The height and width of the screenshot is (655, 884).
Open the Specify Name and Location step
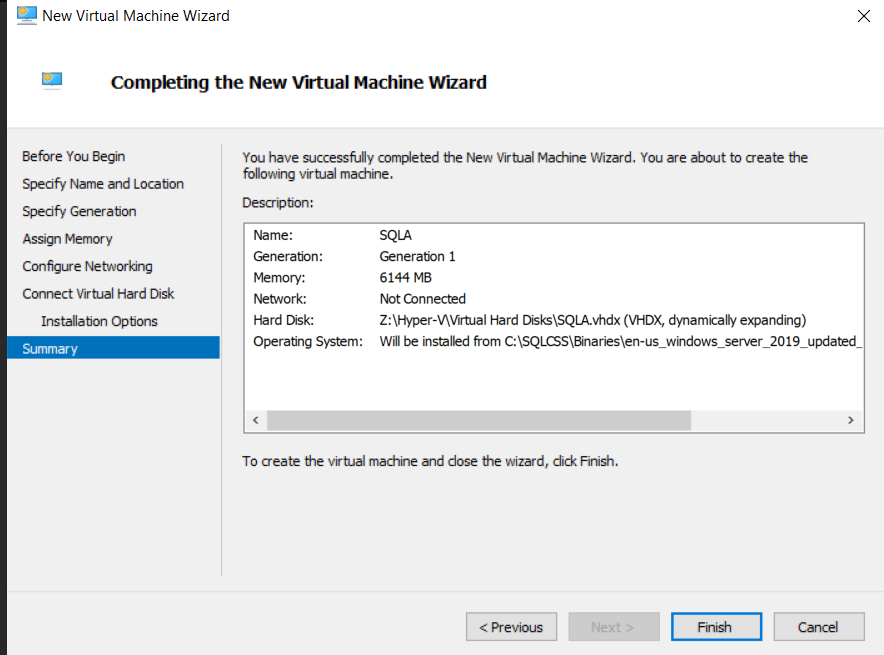tap(103, 184)
